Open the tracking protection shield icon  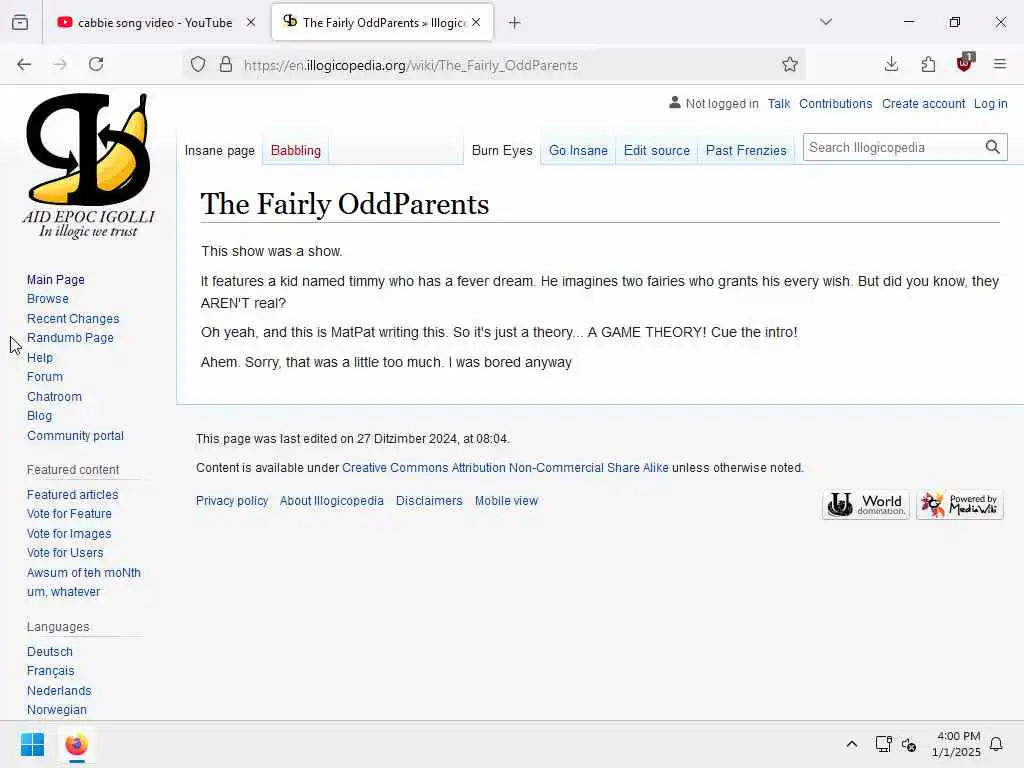198,65
